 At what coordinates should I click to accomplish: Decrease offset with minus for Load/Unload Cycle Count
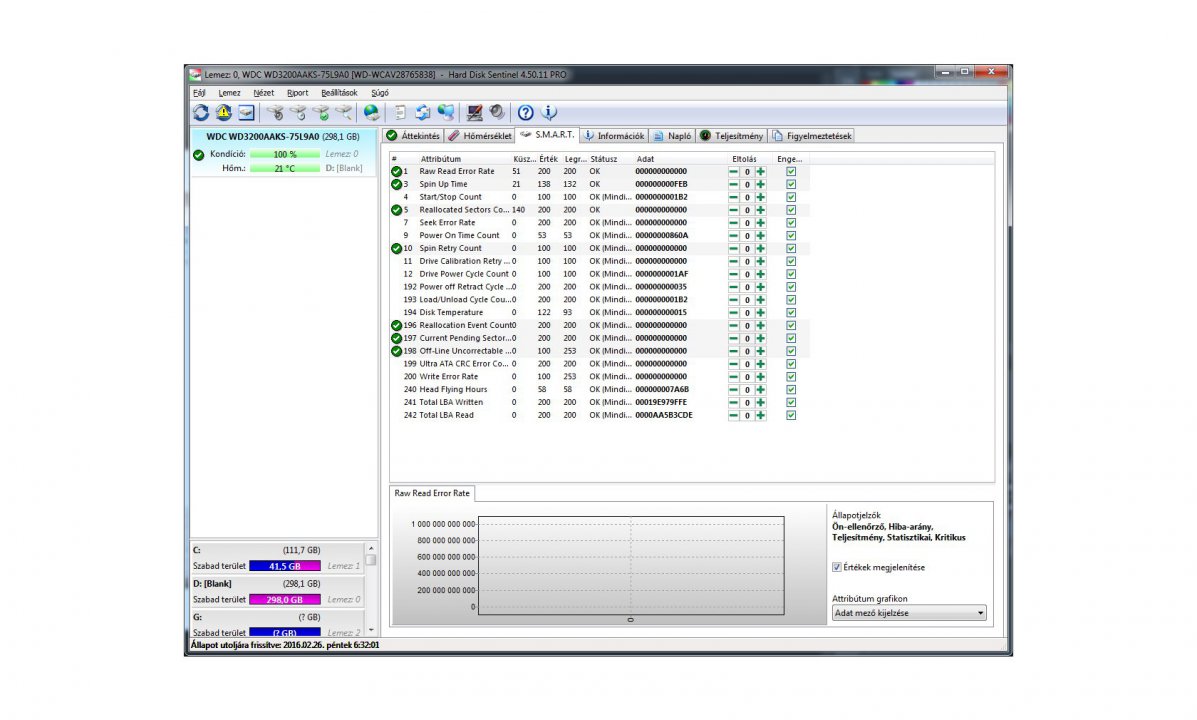[733, 300]
